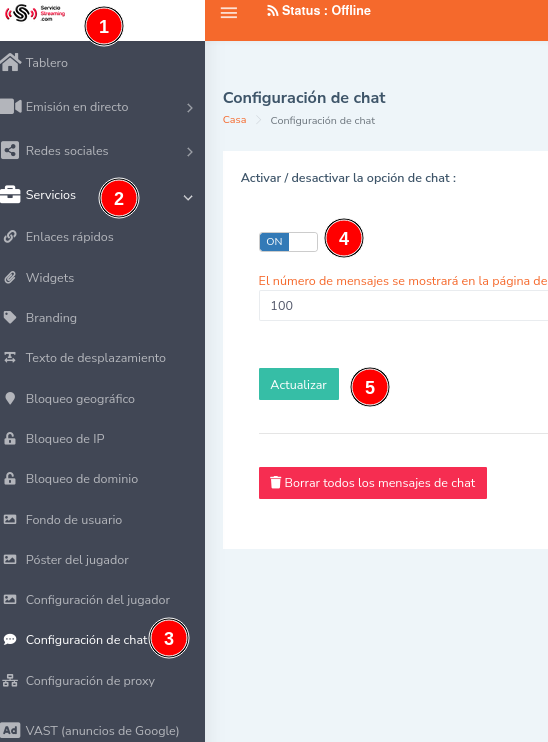Click the paperclip icon beside Widgets
The height and width of the screenshot is (742, 548).
(x=10, y=277)
